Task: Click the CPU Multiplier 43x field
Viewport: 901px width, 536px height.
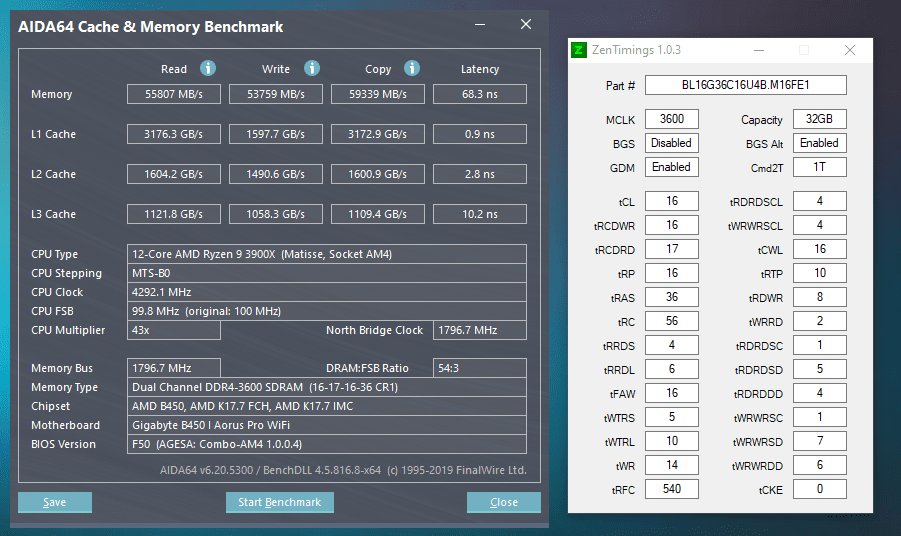Action: (174, 330)
